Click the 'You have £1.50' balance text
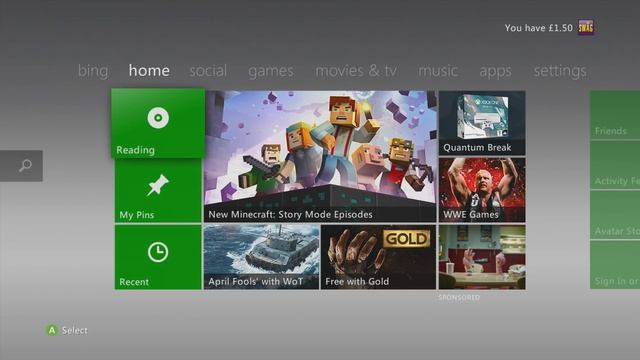Screen dimensions: 640x360 538,28
